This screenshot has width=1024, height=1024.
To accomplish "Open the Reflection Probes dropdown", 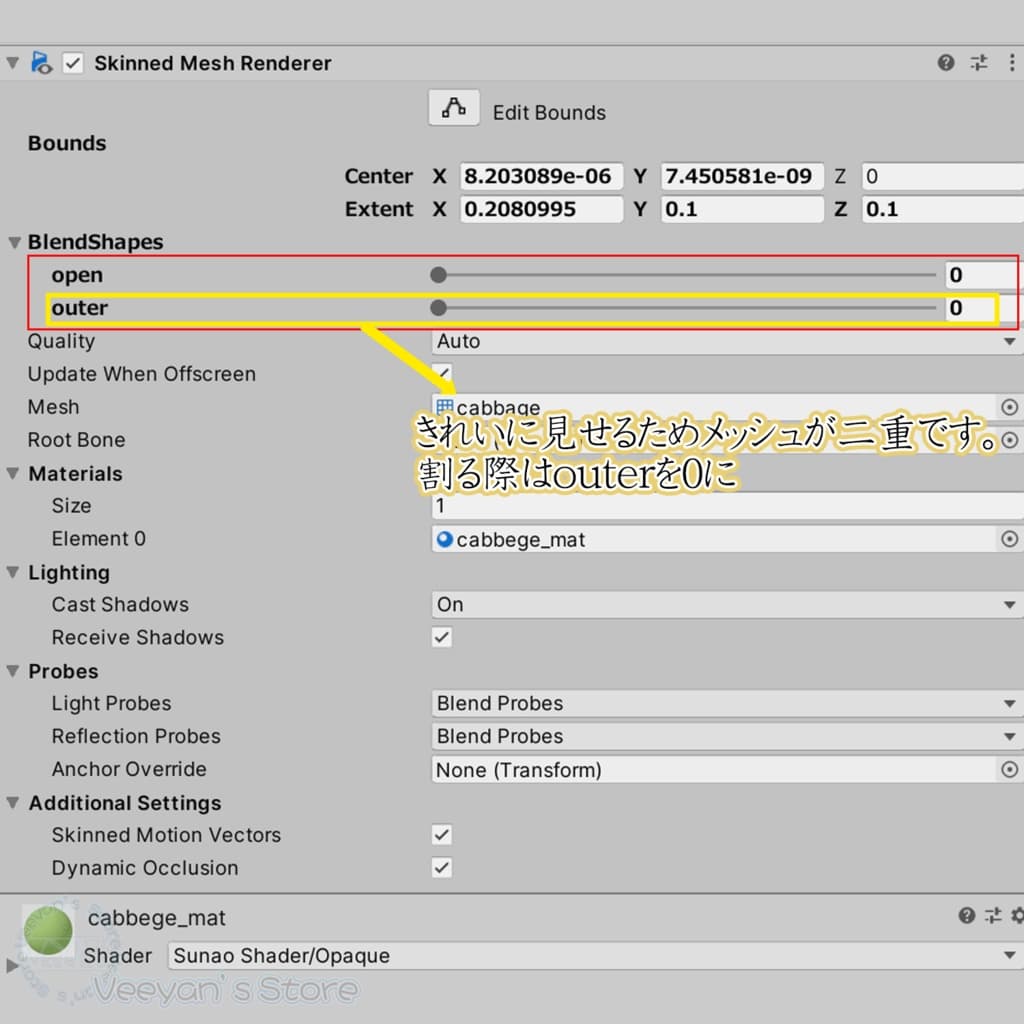I will coord(724,736).
